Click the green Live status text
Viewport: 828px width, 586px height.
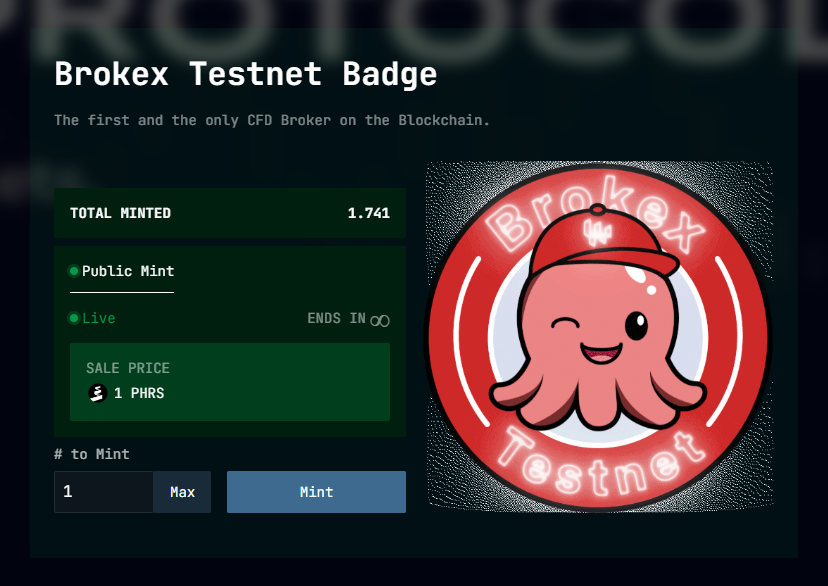coord(99,318)
